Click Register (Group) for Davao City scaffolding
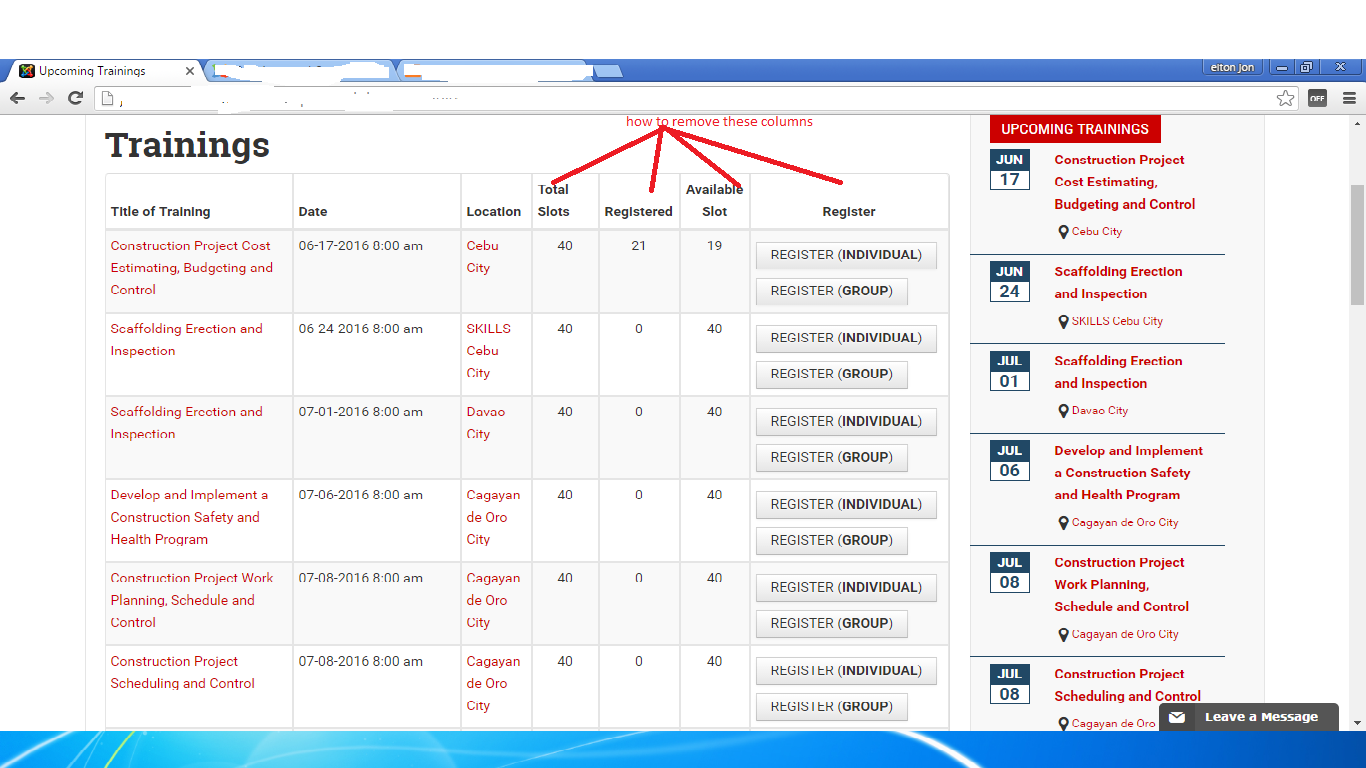Image resolution: width=1366 pixels, height=768 pixels. point(831,457)
